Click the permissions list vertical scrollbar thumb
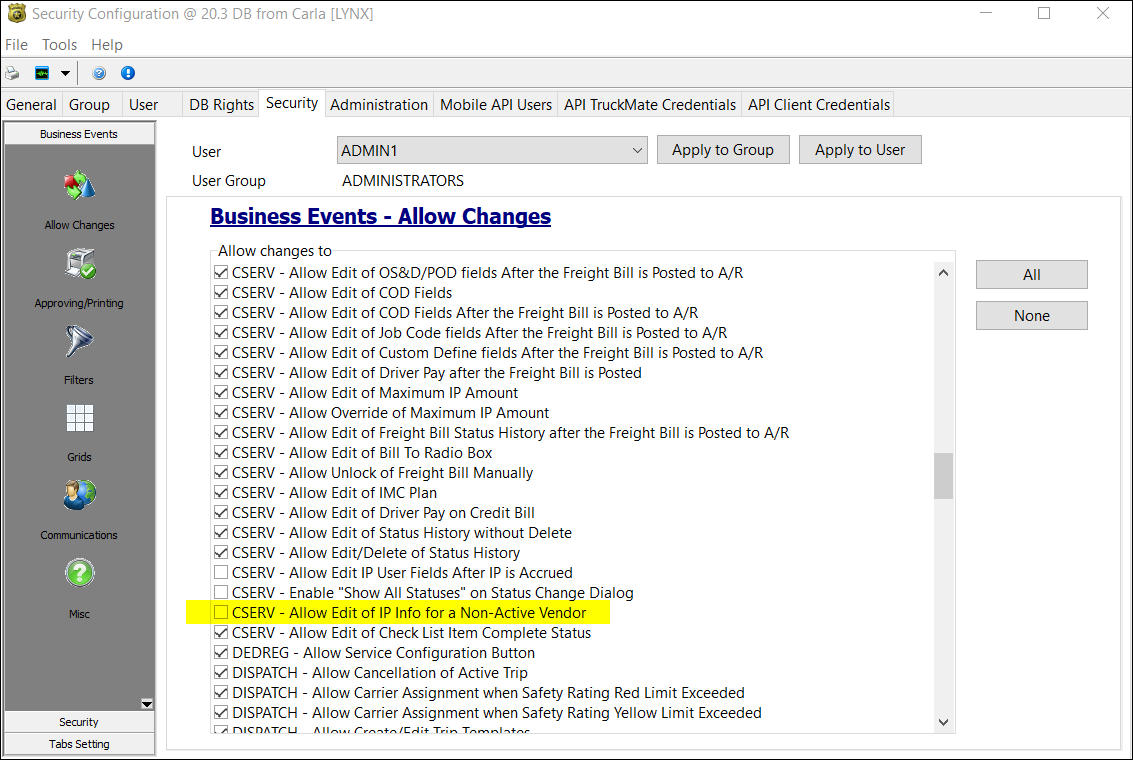 (943, 476)
